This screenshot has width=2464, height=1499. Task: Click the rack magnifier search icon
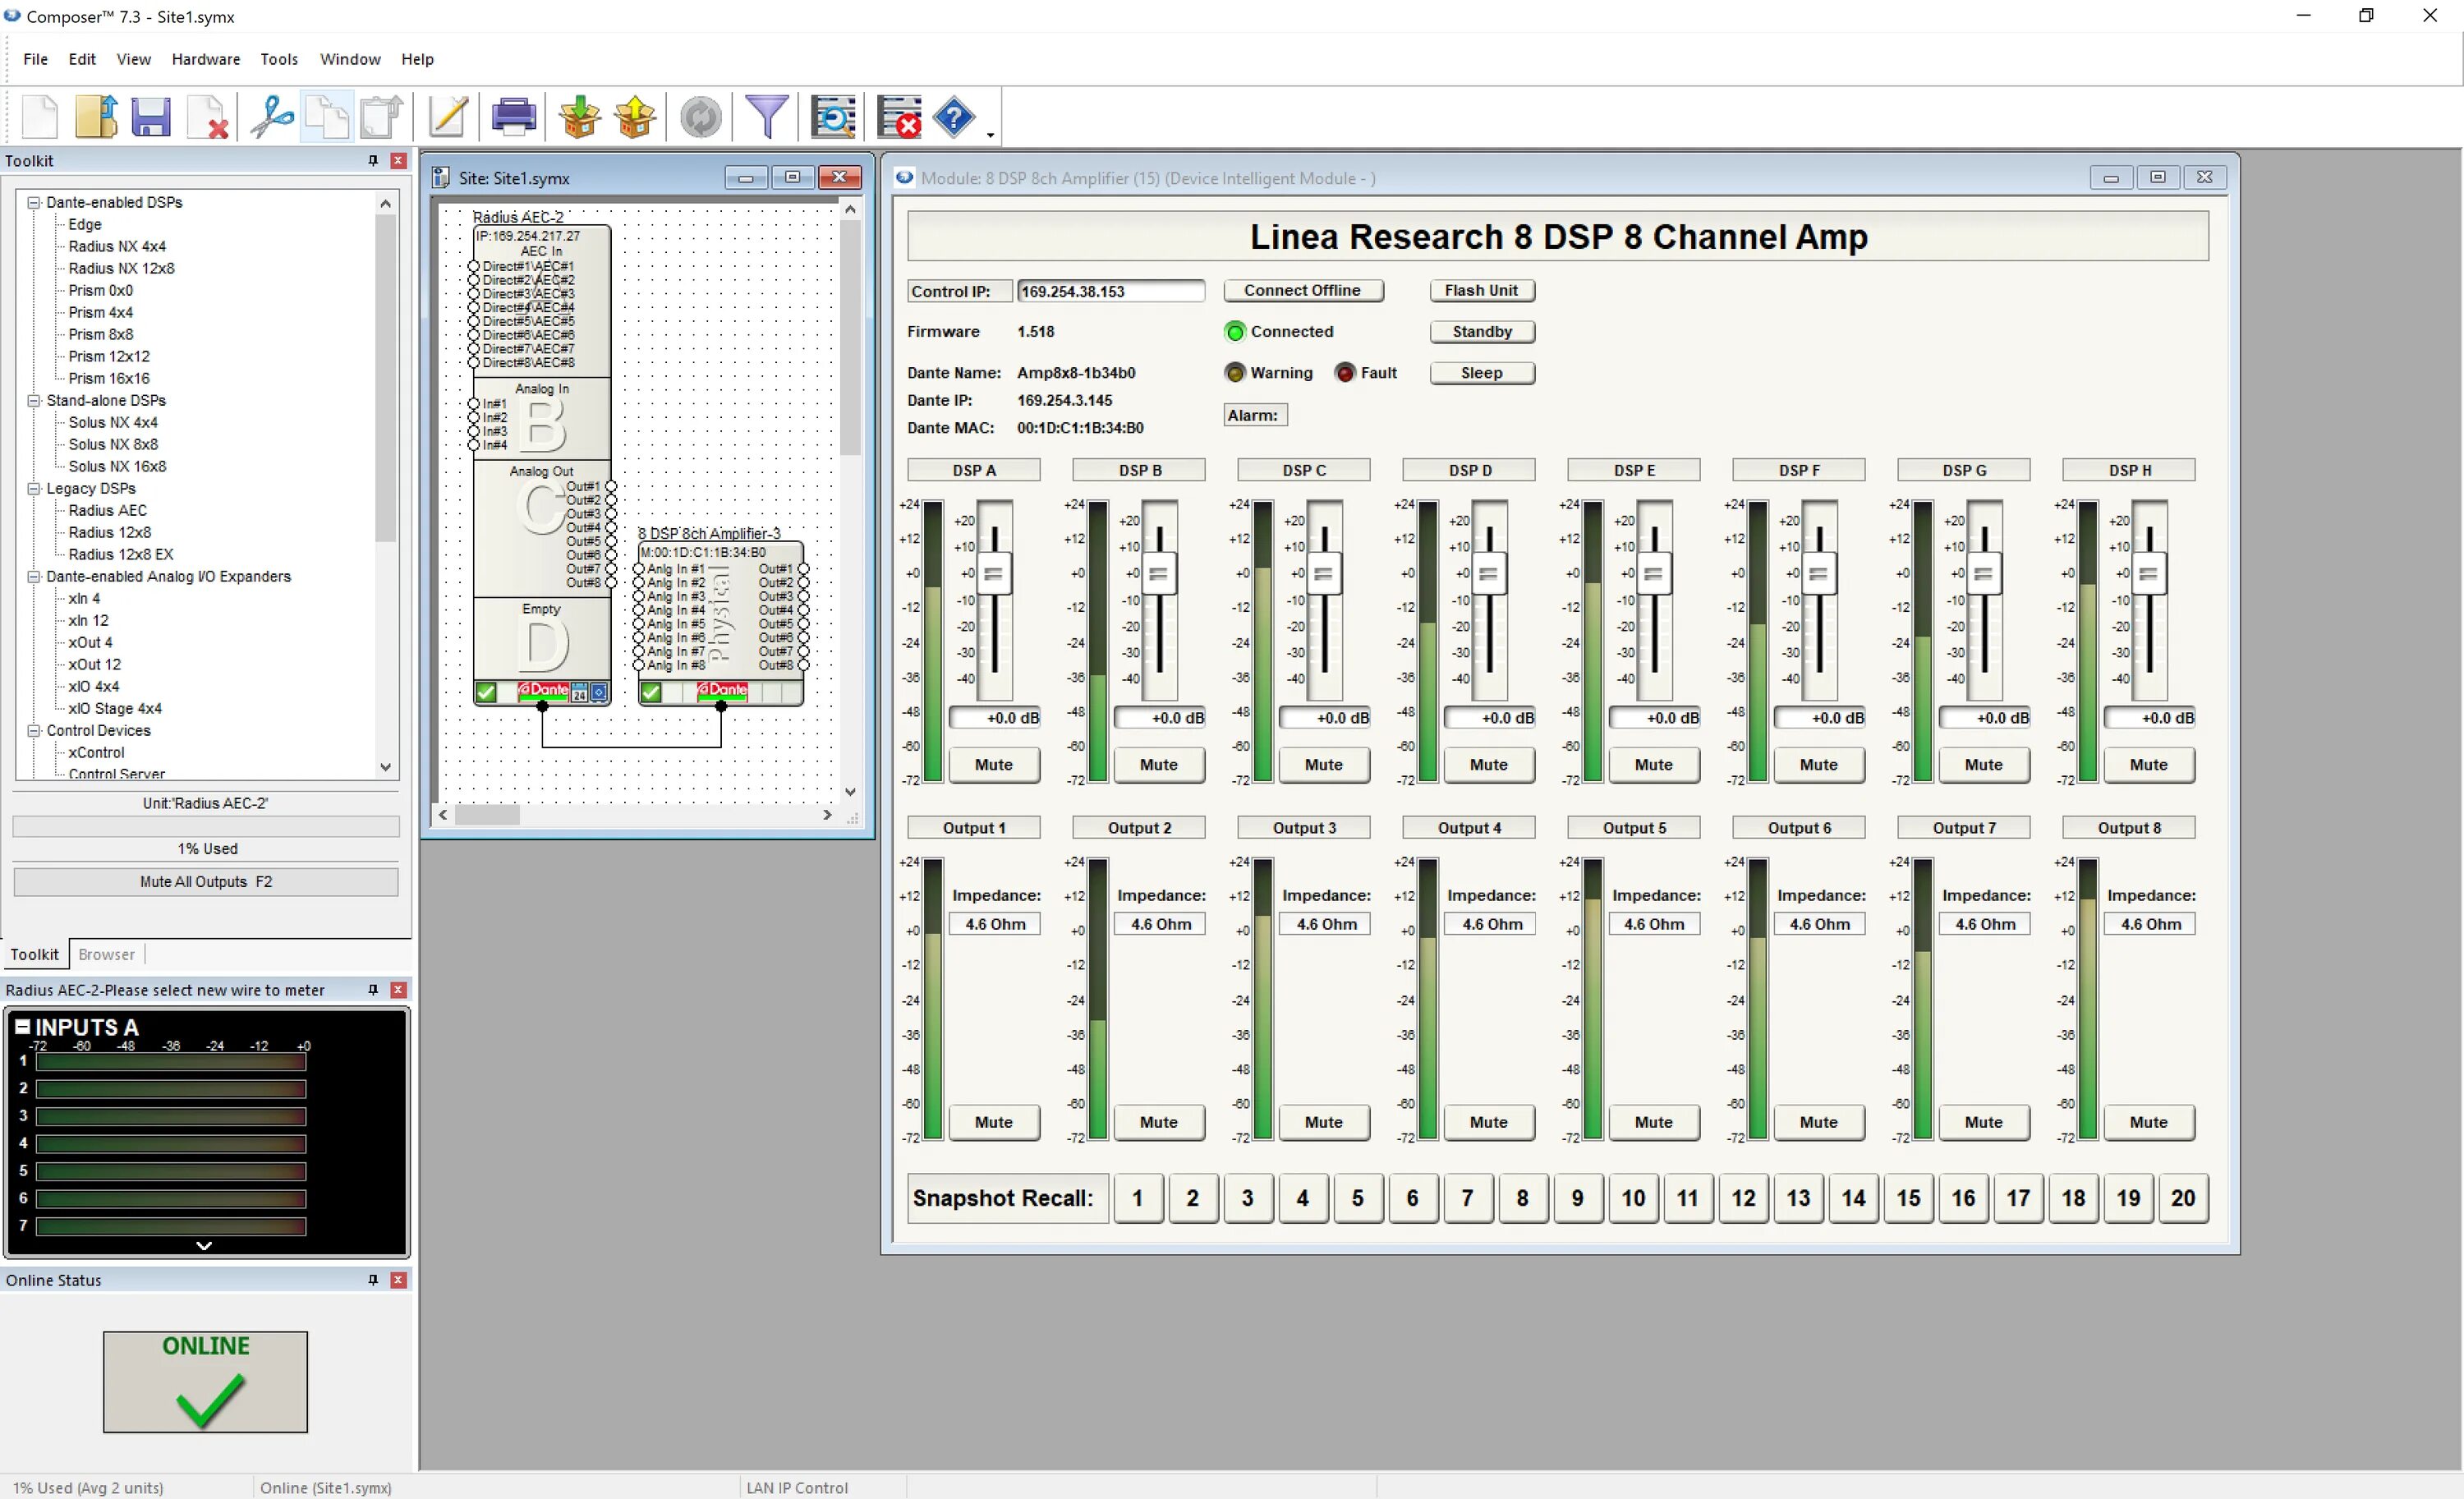click(833, 117)
